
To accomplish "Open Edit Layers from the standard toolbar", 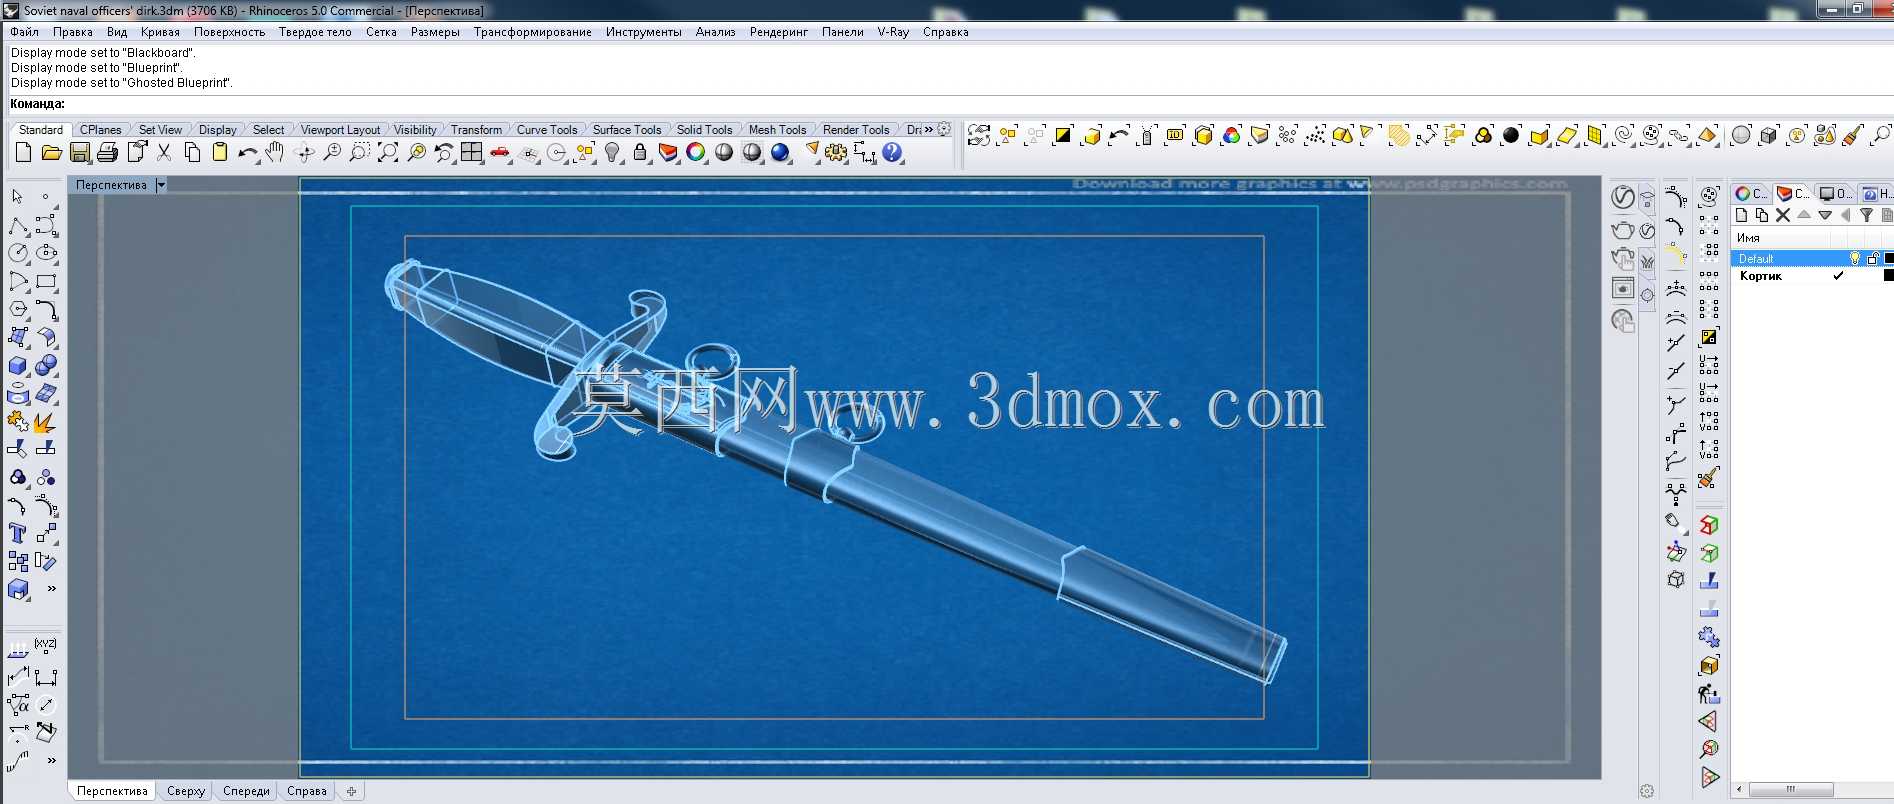I will click(x=668, y=153).
